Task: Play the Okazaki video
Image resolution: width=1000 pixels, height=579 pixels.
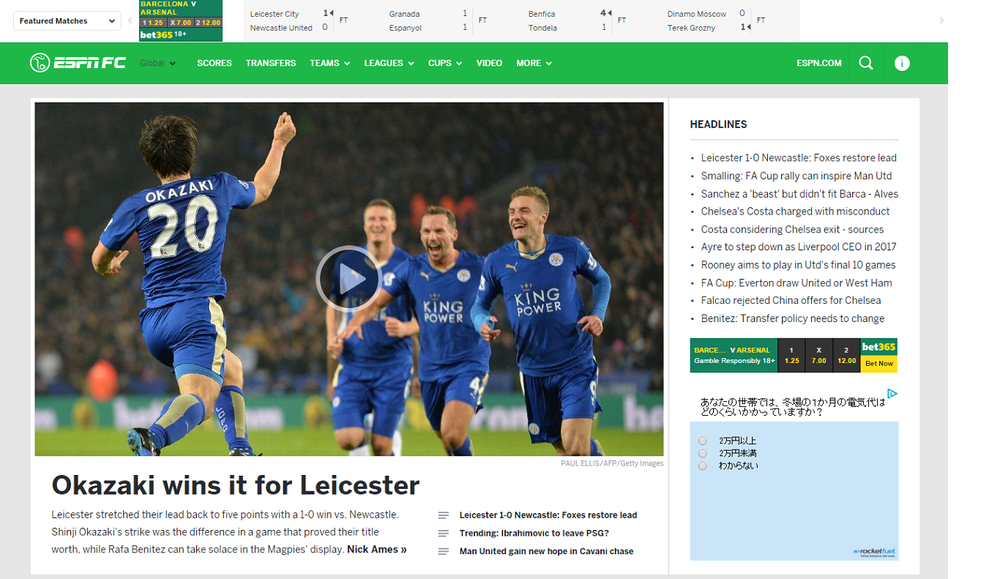Action: click(348, 279)
